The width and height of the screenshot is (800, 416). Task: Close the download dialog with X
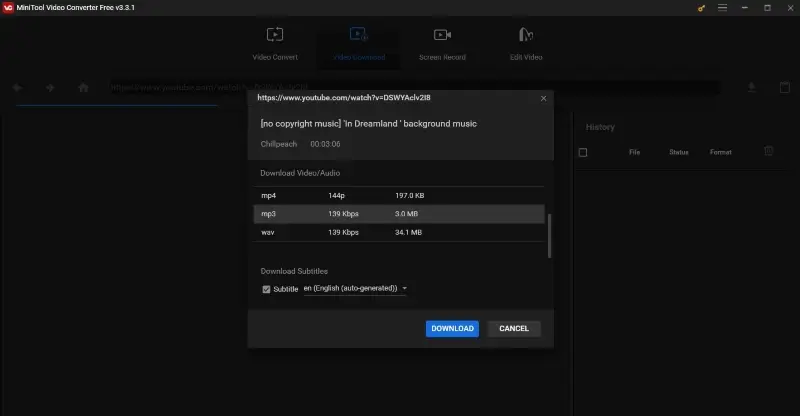tap(543, 99)
